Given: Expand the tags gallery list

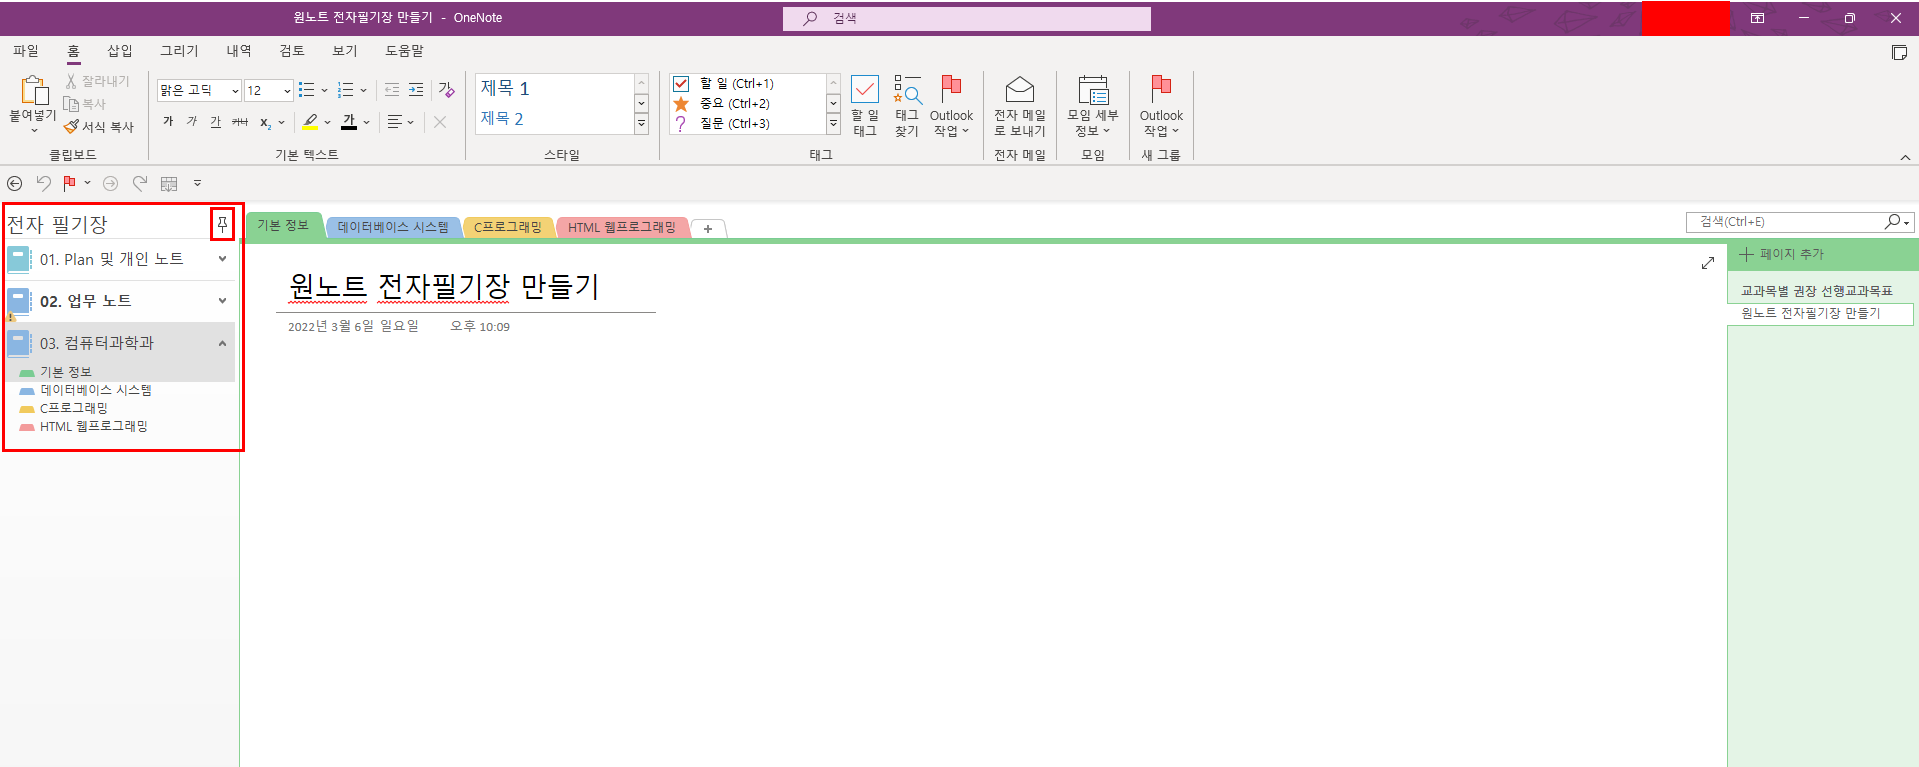Looking at the screenshot, I should pos(833,124).
